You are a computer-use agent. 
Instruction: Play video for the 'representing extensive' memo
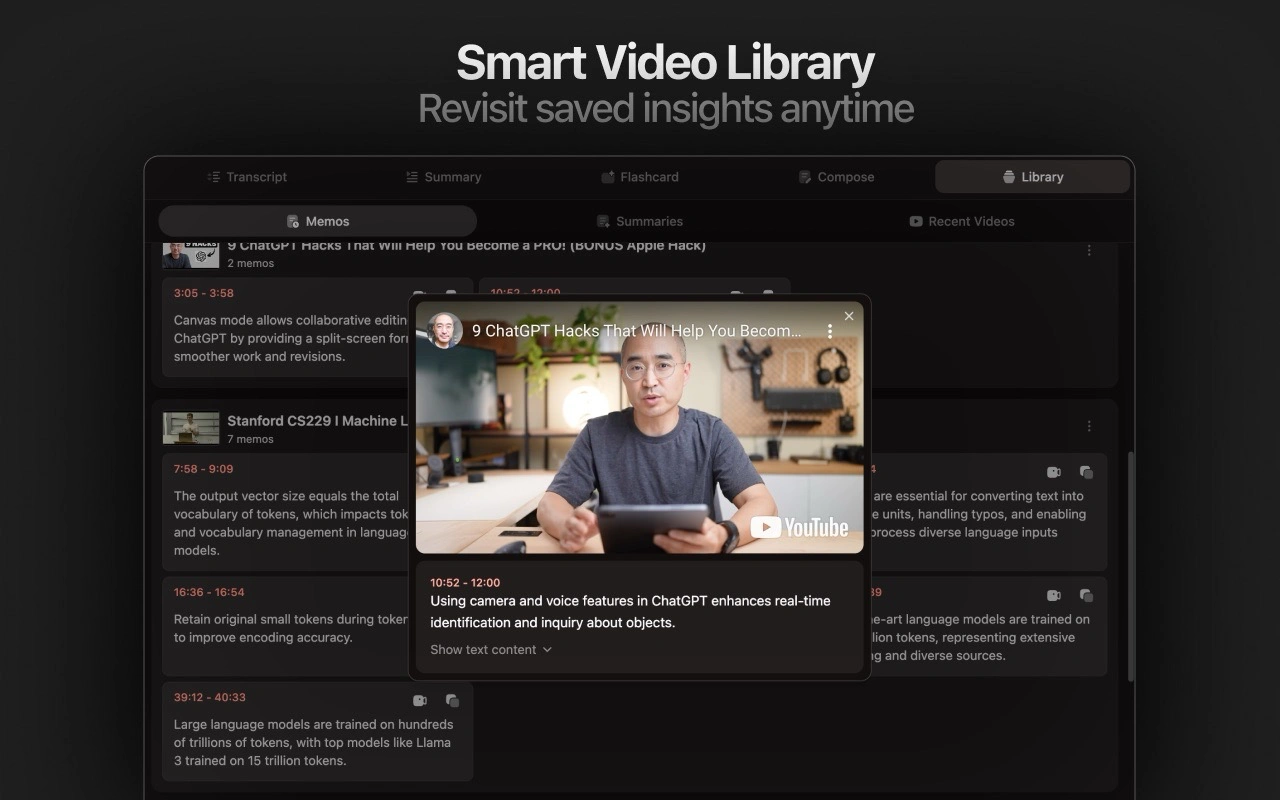pos(1054,595)
